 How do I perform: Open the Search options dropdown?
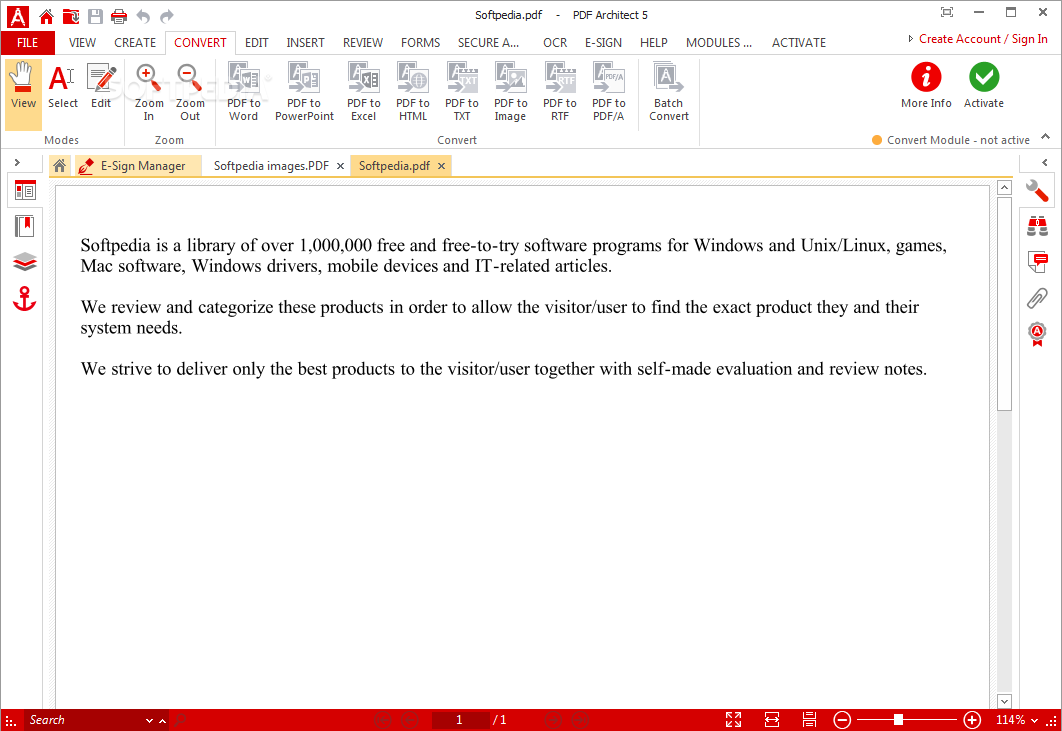pyautogui.click(x=149, y=720)
